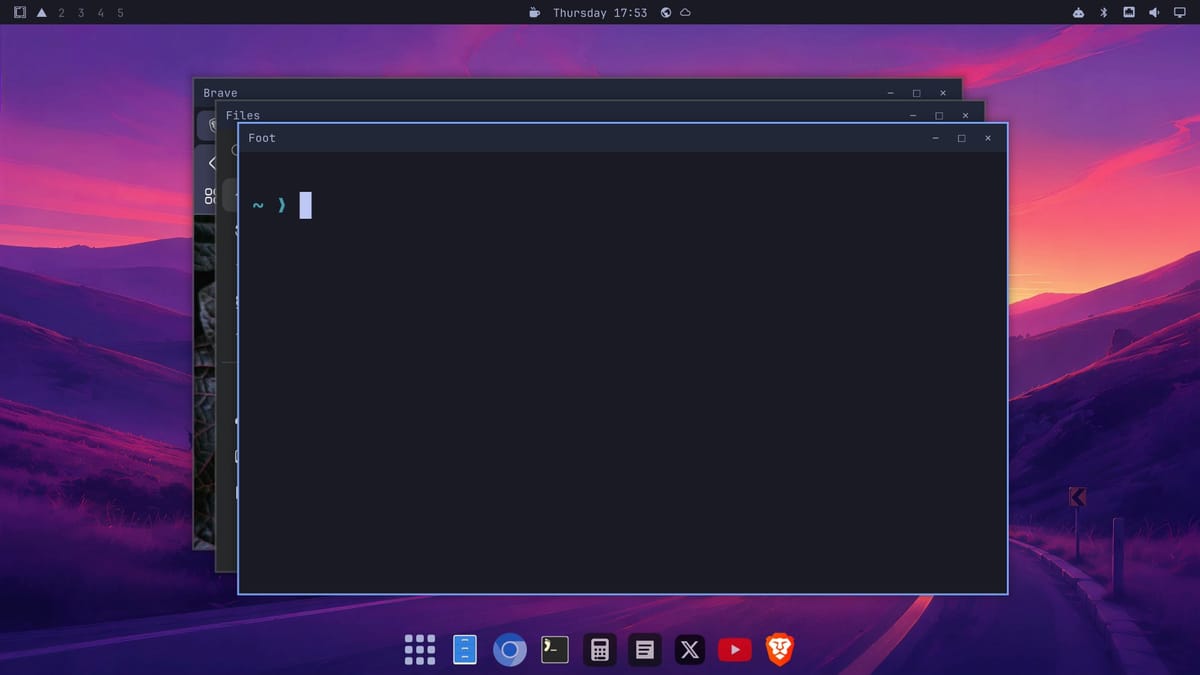This screenshot has height=675, width=1200.
Task: Click the Brave shield icon in Brave window
Action: pyautogui.click(x=211, y=126)
